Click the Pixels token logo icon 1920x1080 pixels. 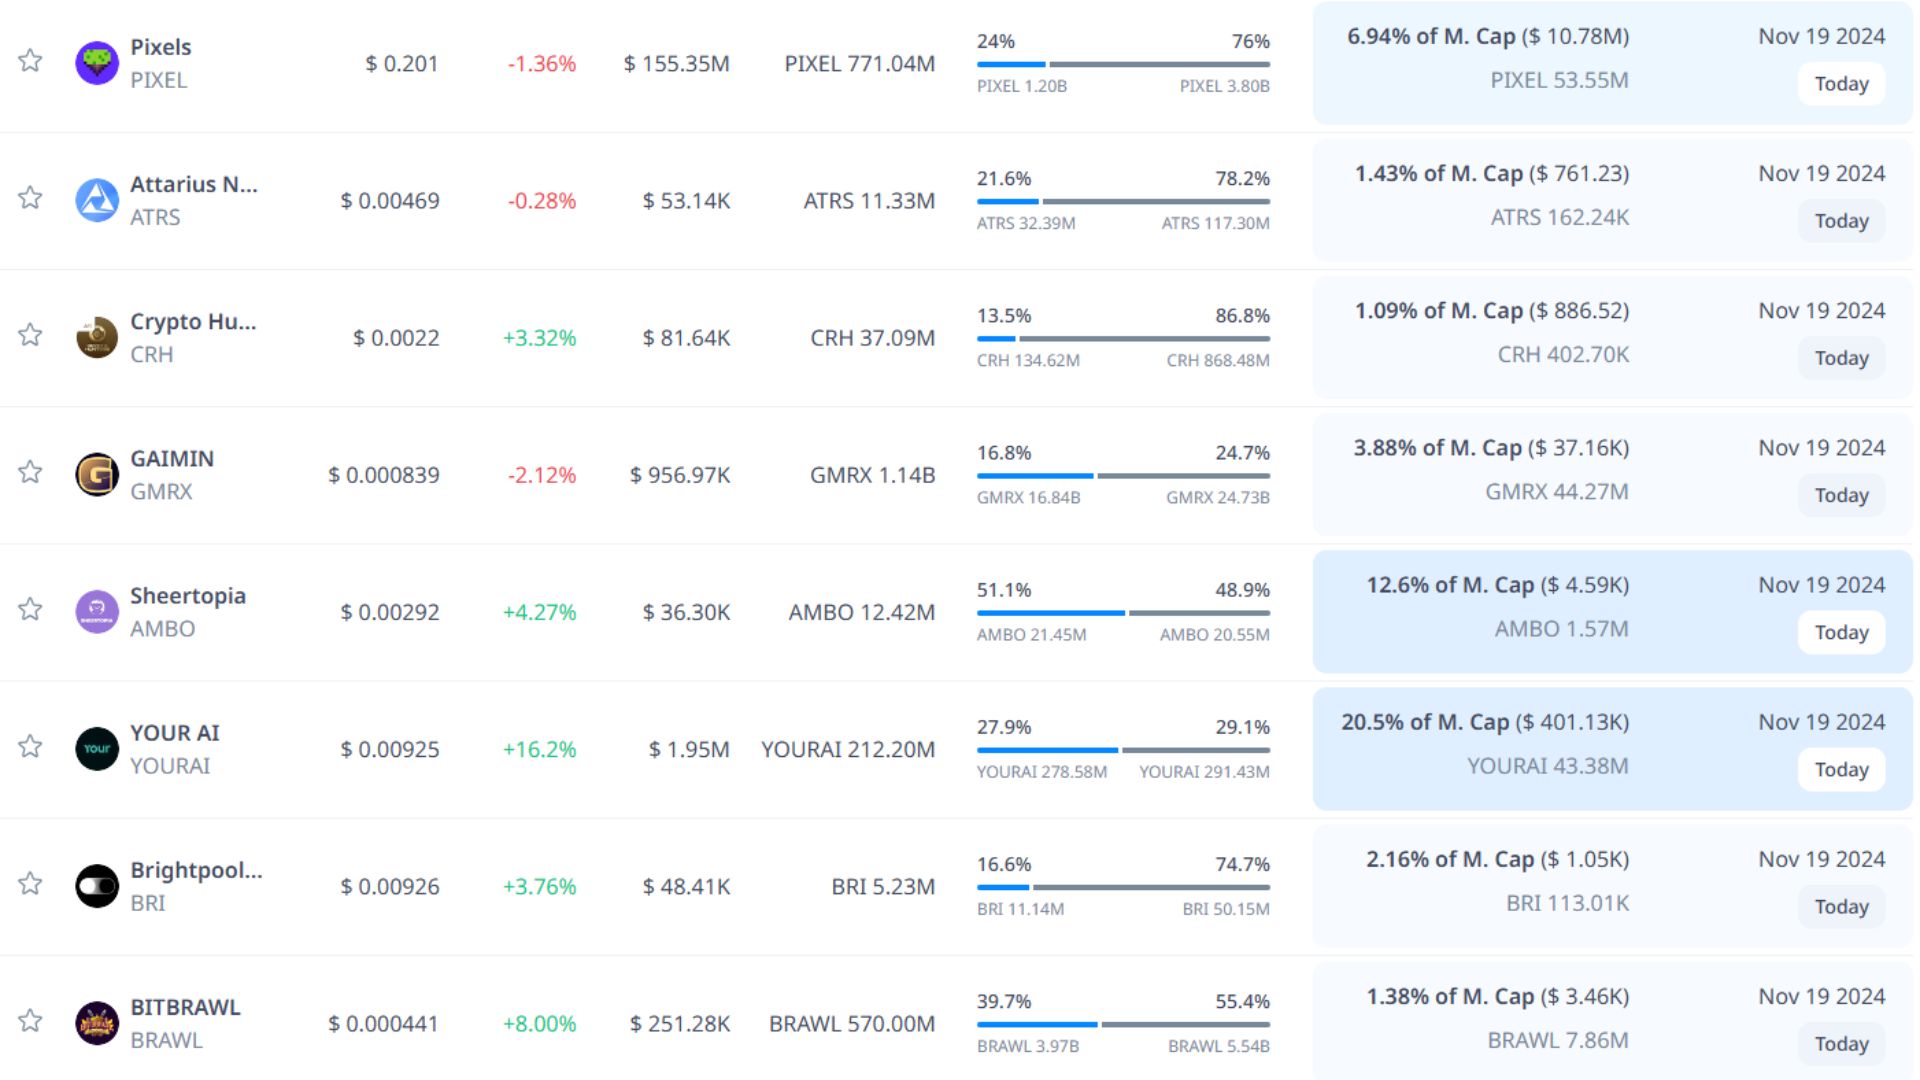pos(97,63)
